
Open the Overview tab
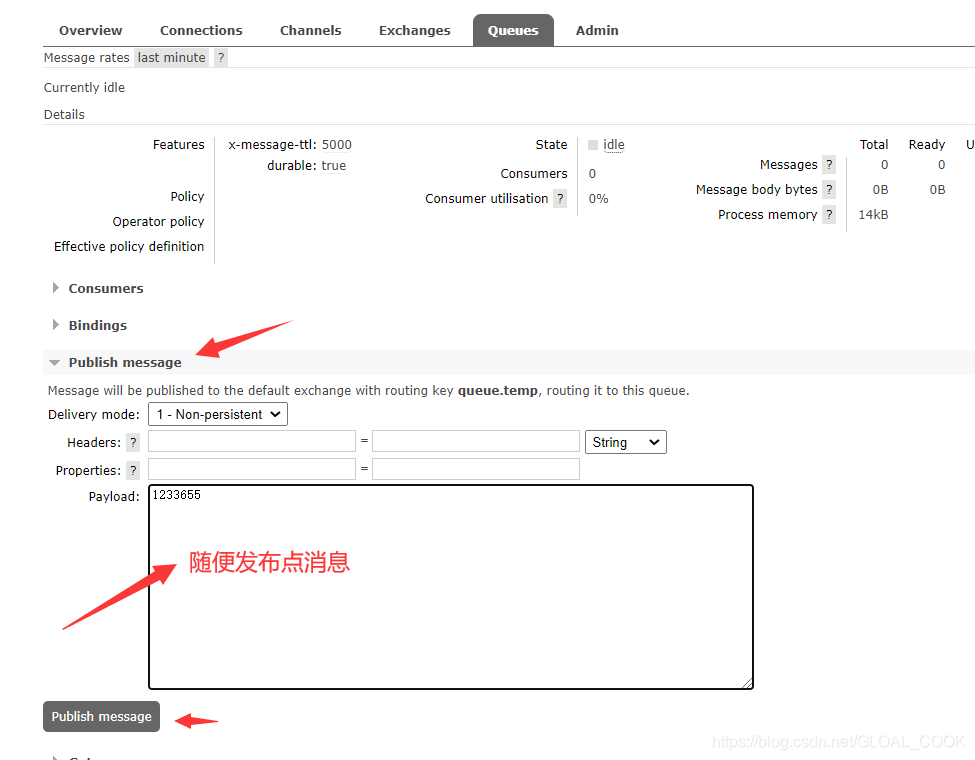click(x=90, y=30)
